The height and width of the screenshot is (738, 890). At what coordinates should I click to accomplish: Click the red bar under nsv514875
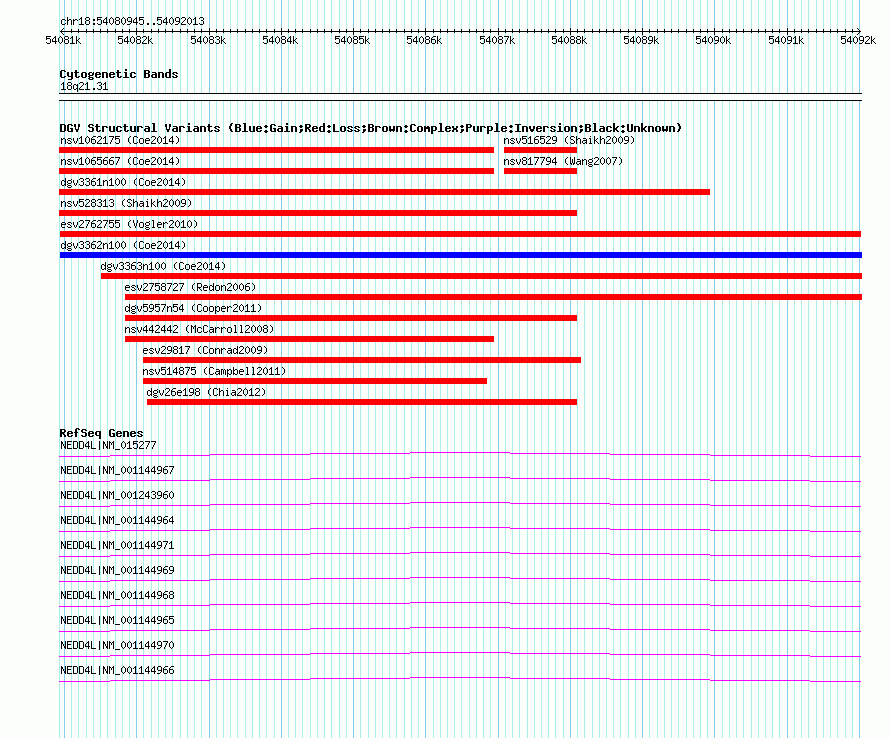[315, 381]
